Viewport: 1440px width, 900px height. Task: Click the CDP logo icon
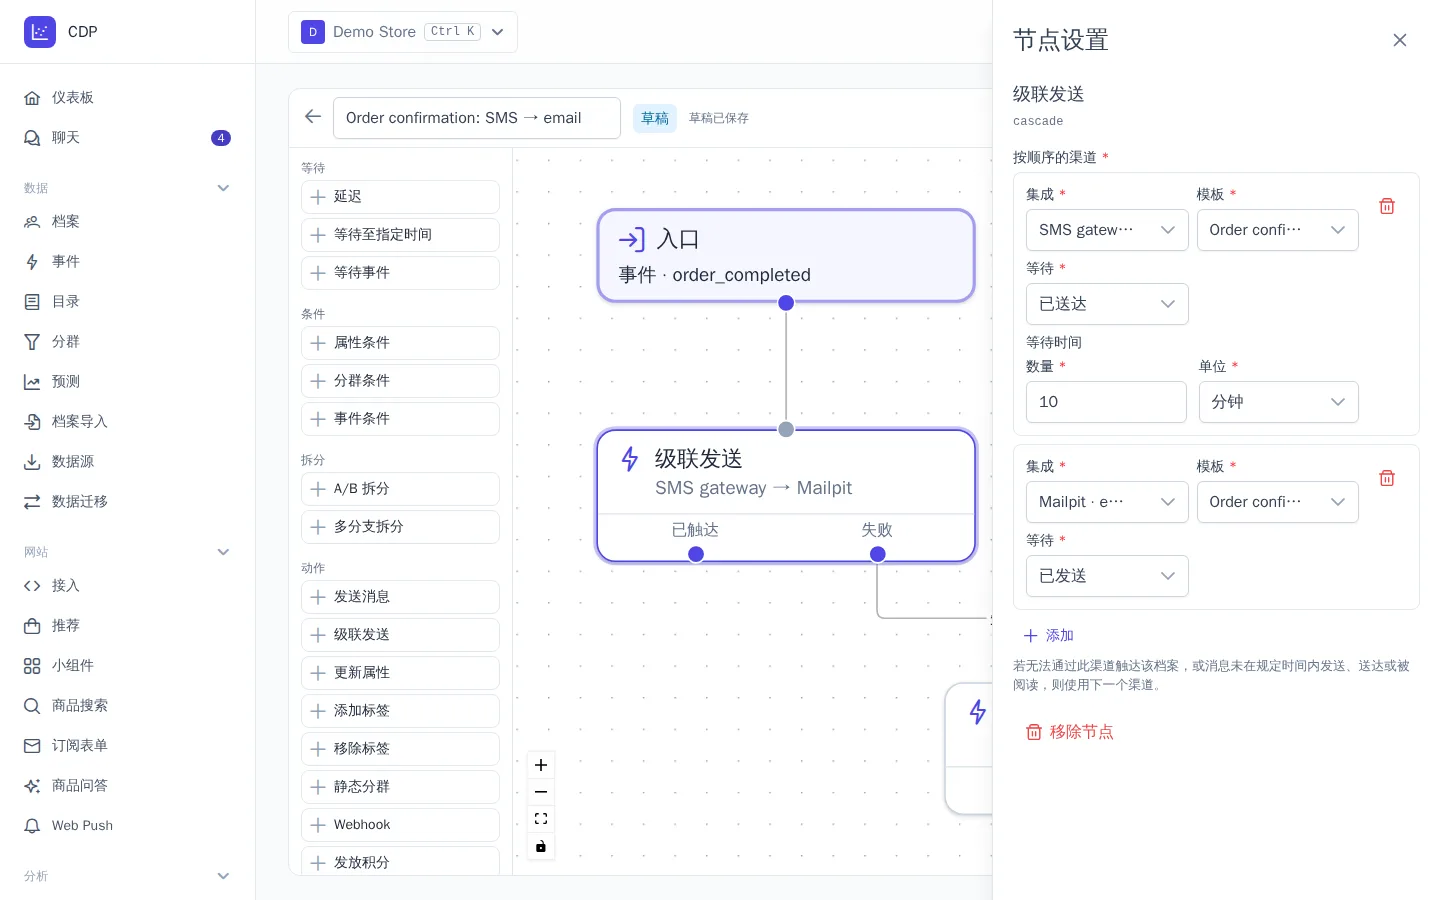pyautogui.click(x=40, y=32)
